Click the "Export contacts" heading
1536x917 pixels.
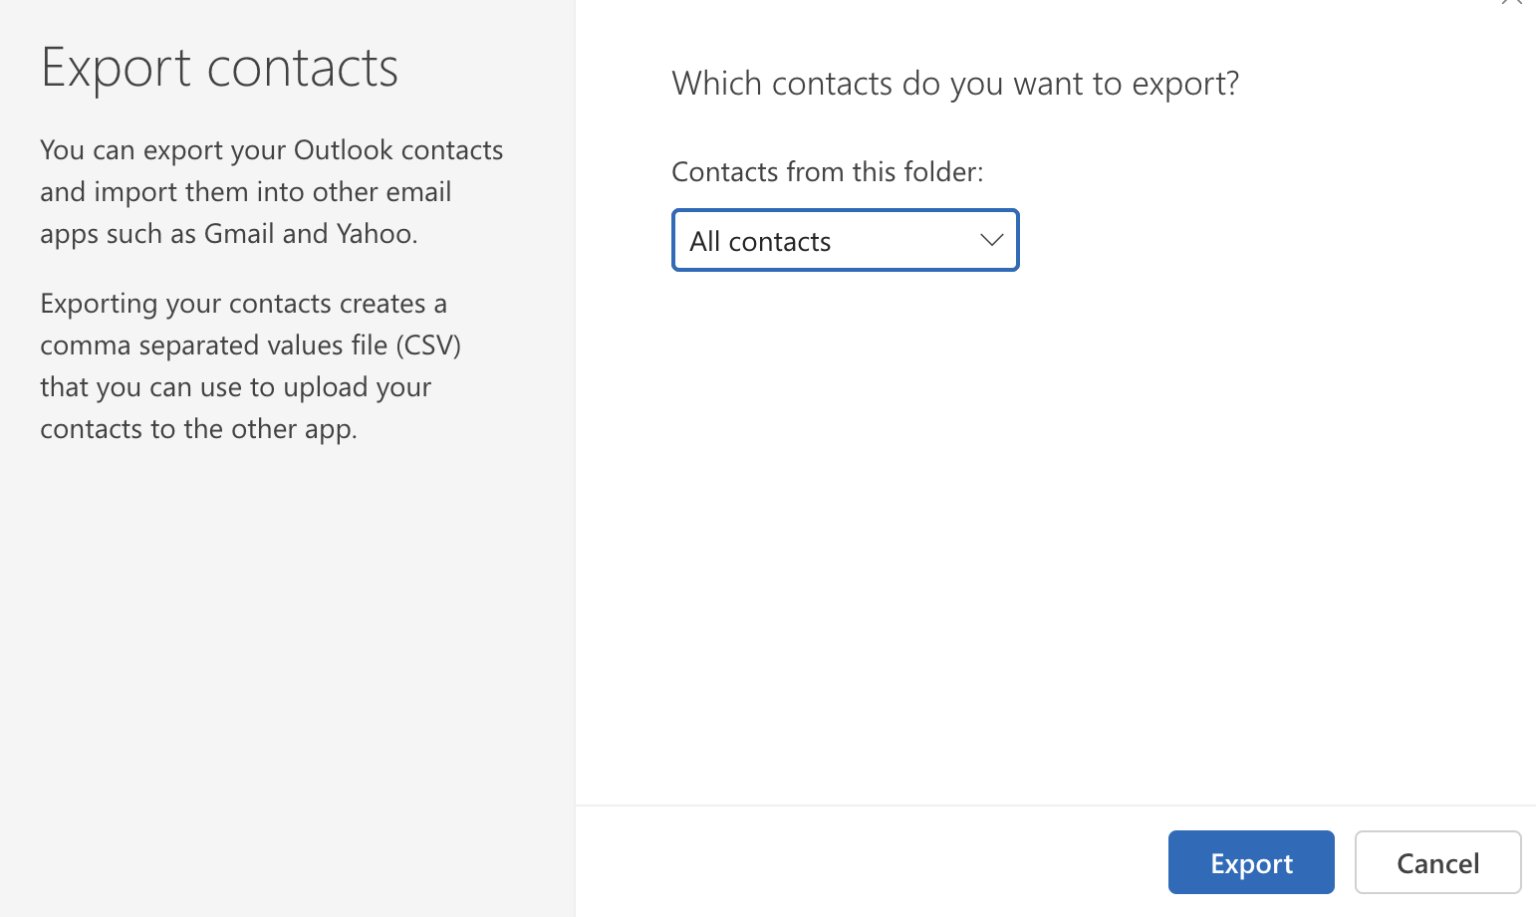(219, 66)
